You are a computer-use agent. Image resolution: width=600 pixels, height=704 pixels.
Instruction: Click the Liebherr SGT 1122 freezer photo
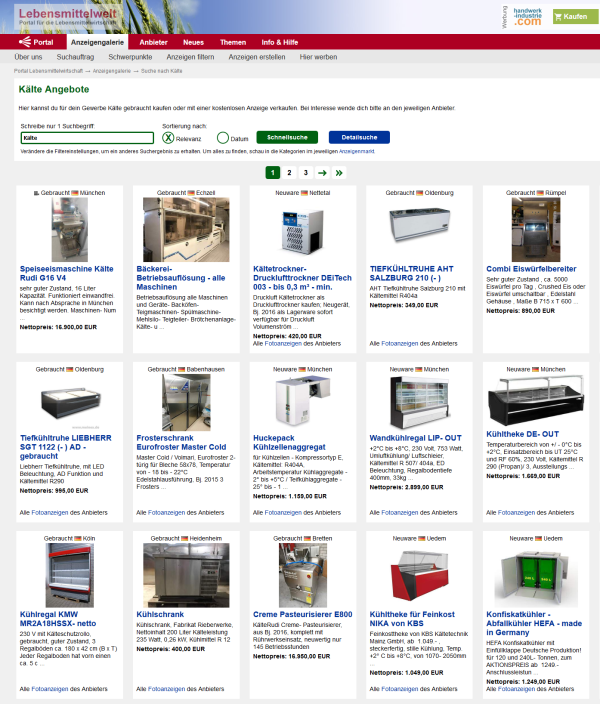70,402
